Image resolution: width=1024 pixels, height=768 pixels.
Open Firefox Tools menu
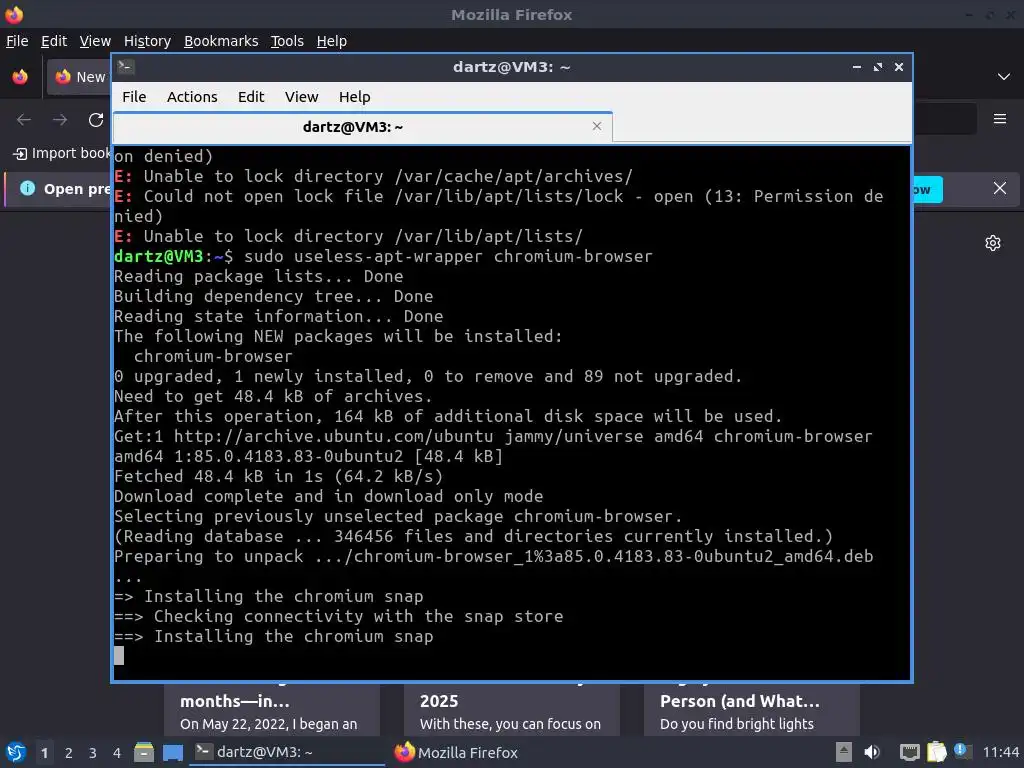(x=287, y=41)
